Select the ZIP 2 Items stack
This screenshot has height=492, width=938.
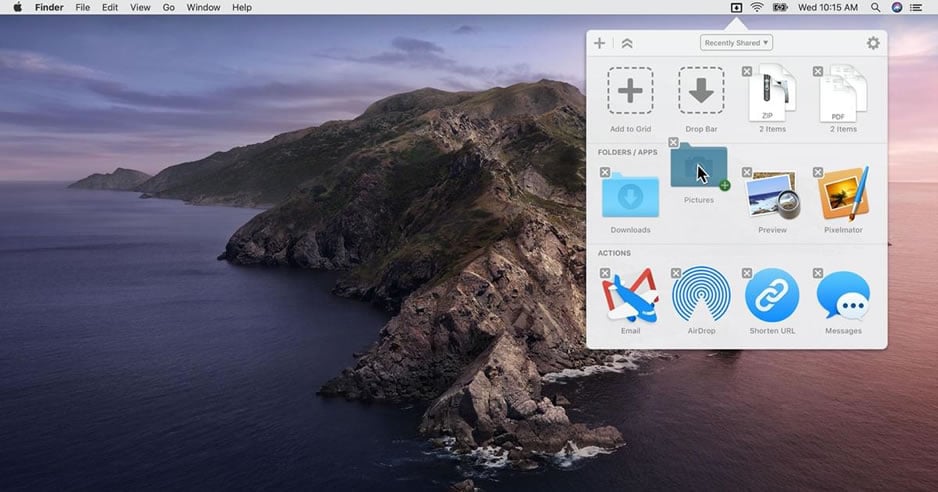(x=772, y=93)
